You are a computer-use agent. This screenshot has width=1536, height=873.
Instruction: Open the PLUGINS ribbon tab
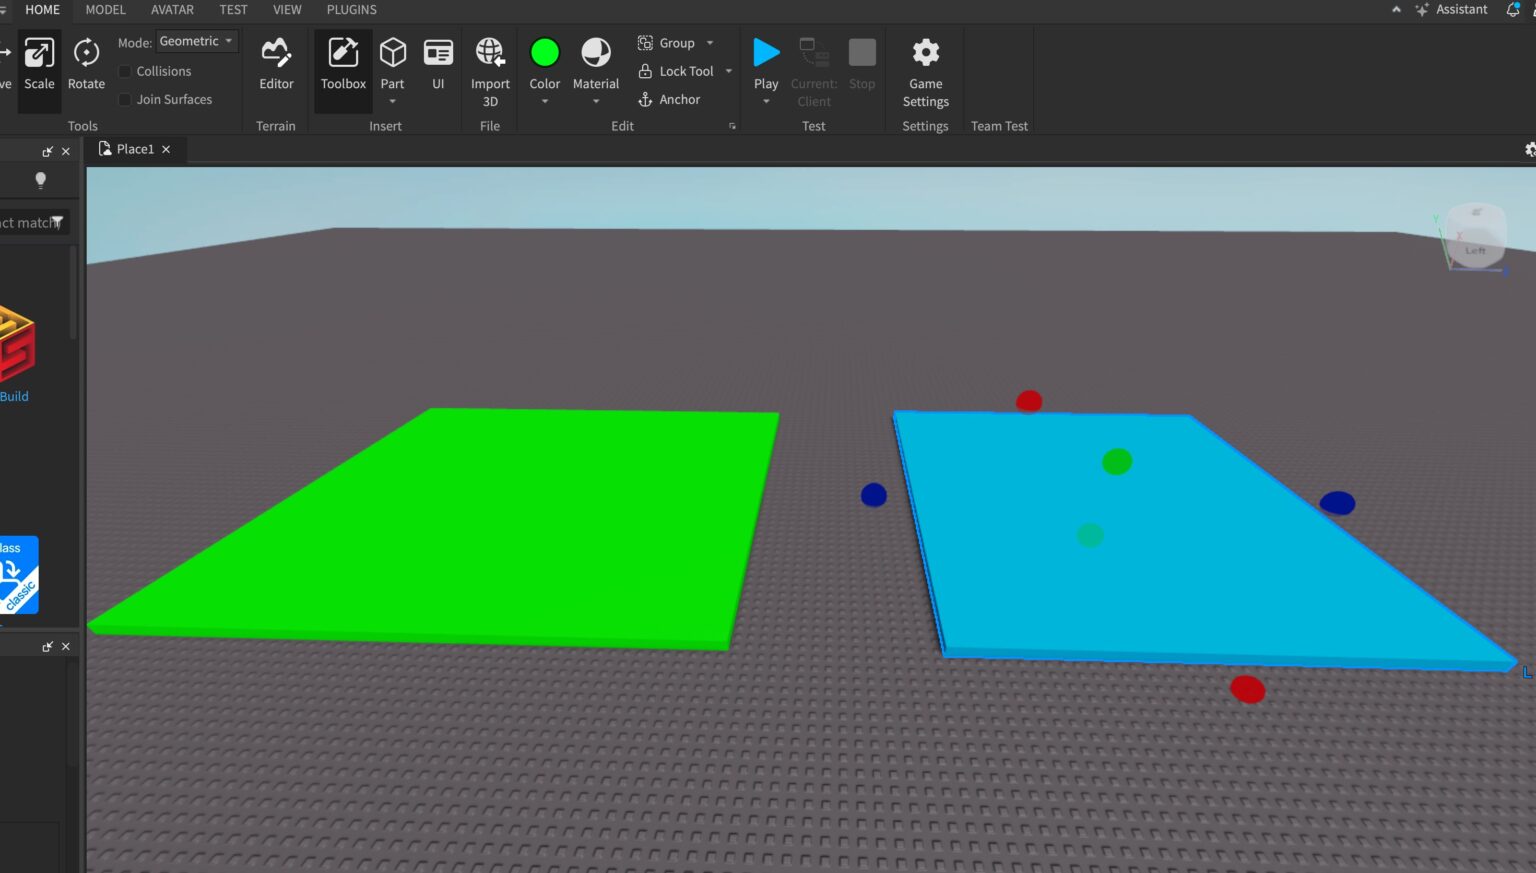(351, 10)
